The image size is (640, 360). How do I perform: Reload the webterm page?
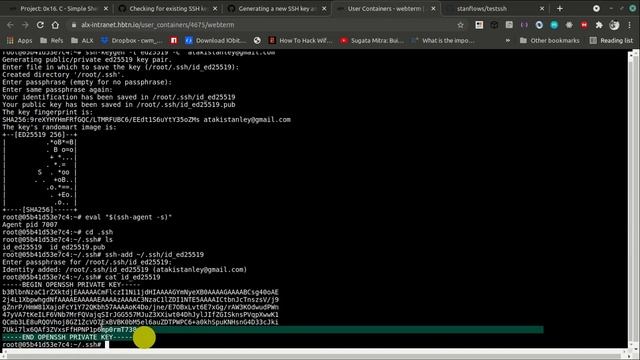coord(40,25)
